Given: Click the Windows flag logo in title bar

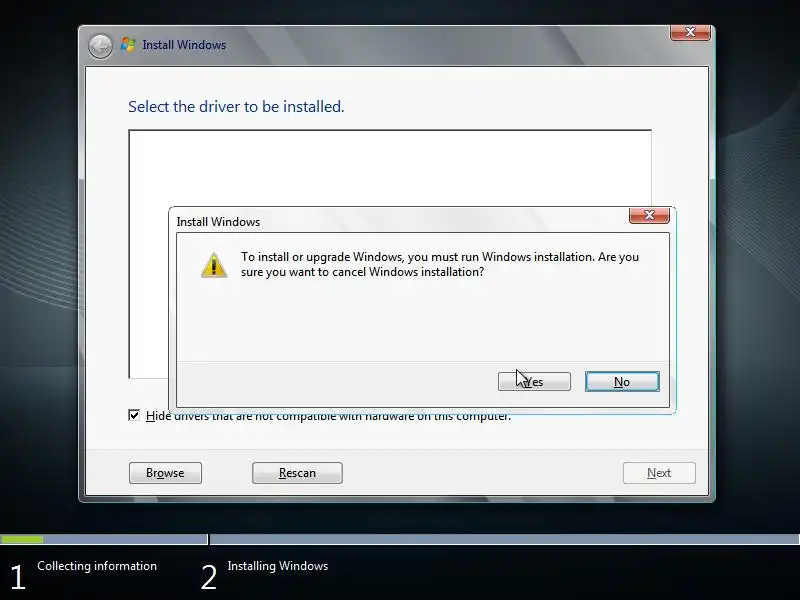Looking at the screenshot, I should (x=128, y=44).
